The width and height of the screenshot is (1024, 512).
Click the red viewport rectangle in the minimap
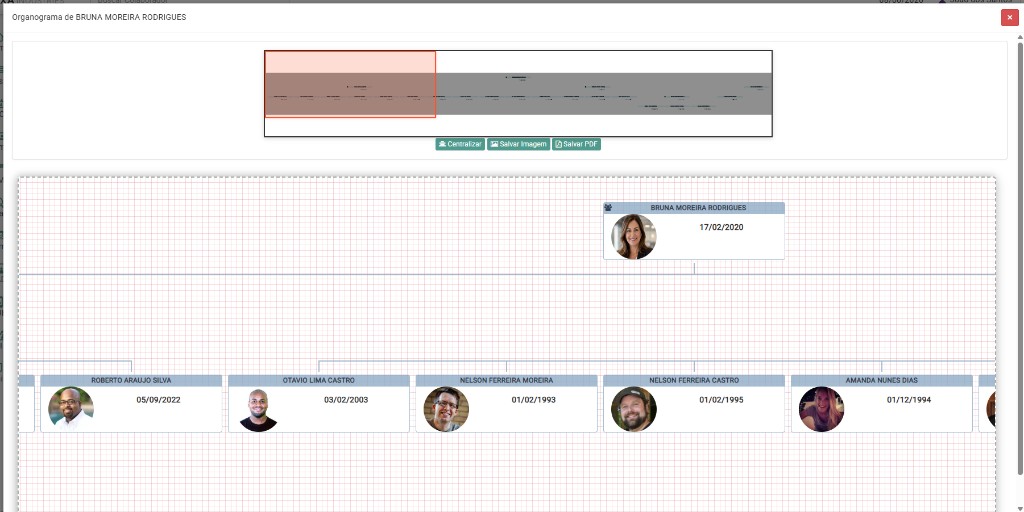pyautogui.click(x=350, y=84)
